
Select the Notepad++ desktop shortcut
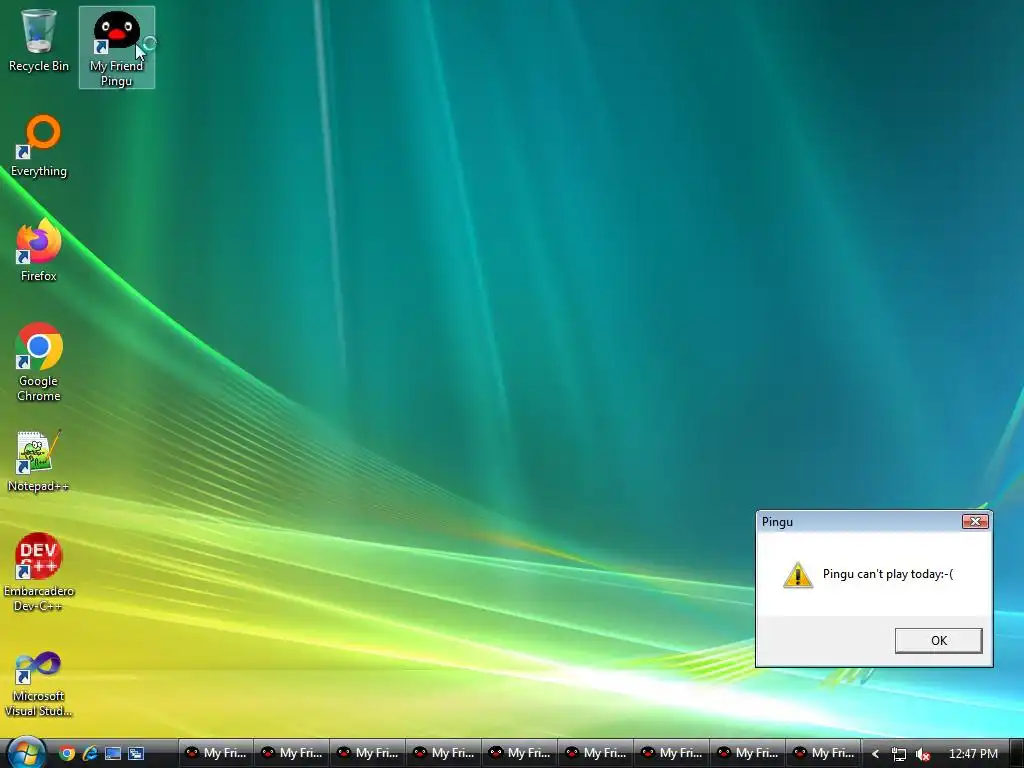[39, 461]
